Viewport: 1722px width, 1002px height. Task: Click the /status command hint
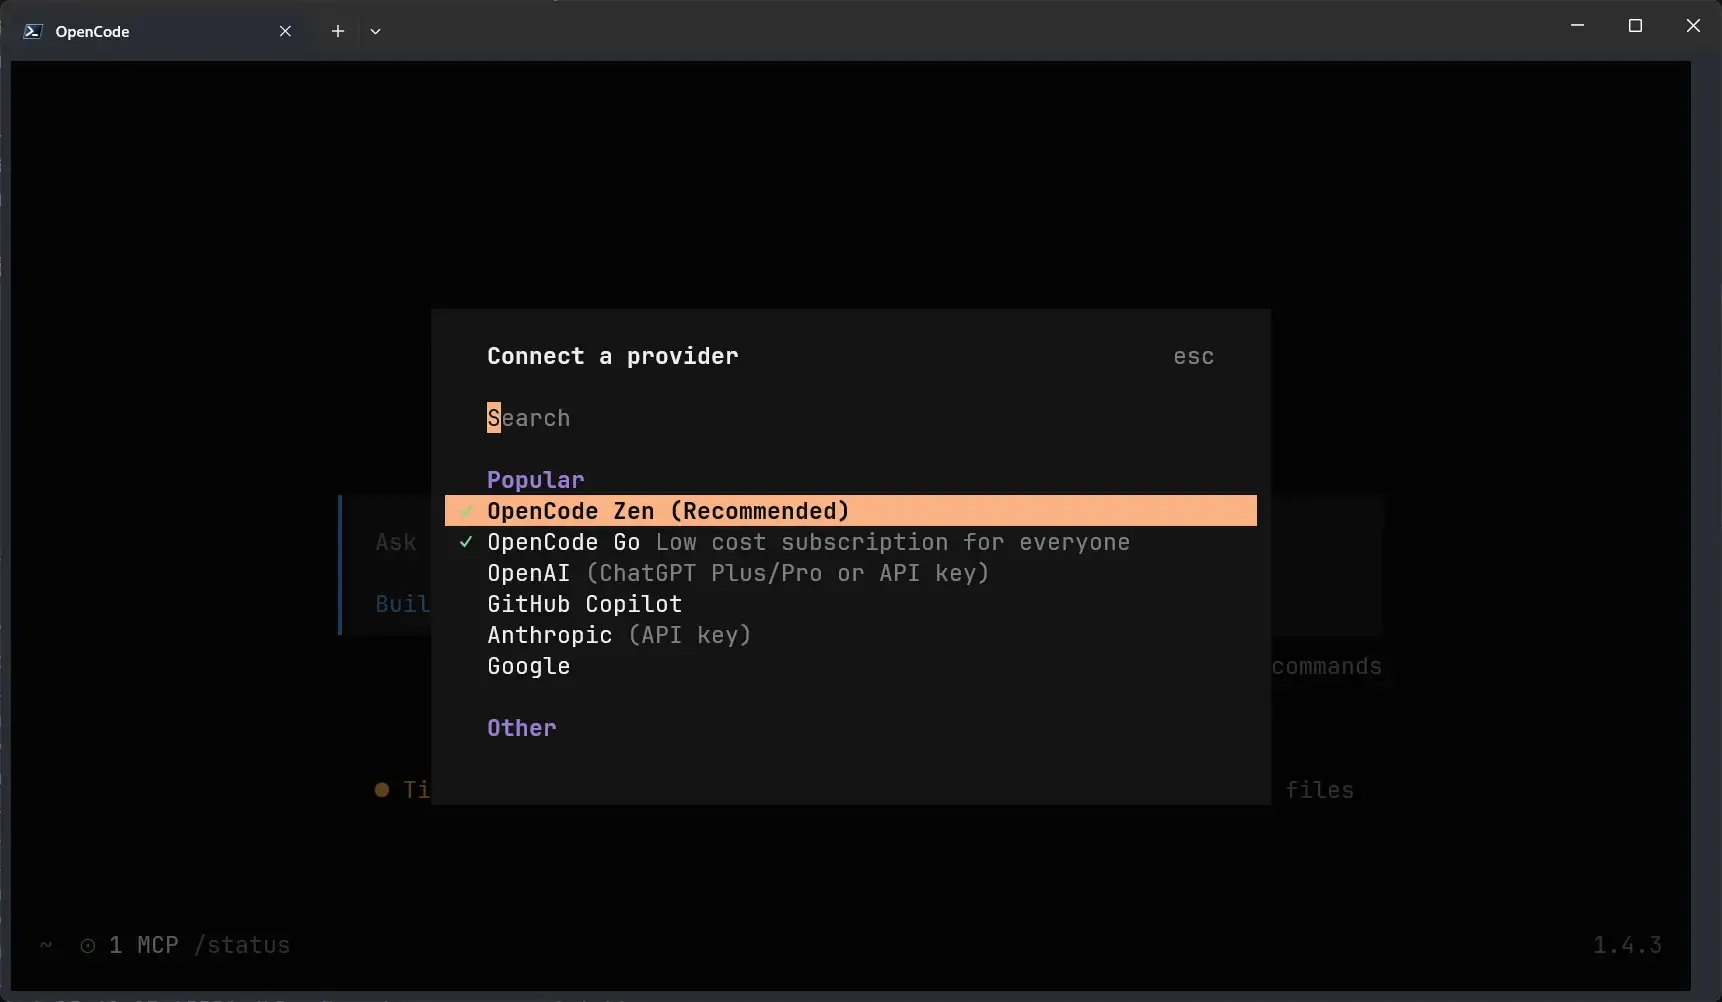point(242,945)
